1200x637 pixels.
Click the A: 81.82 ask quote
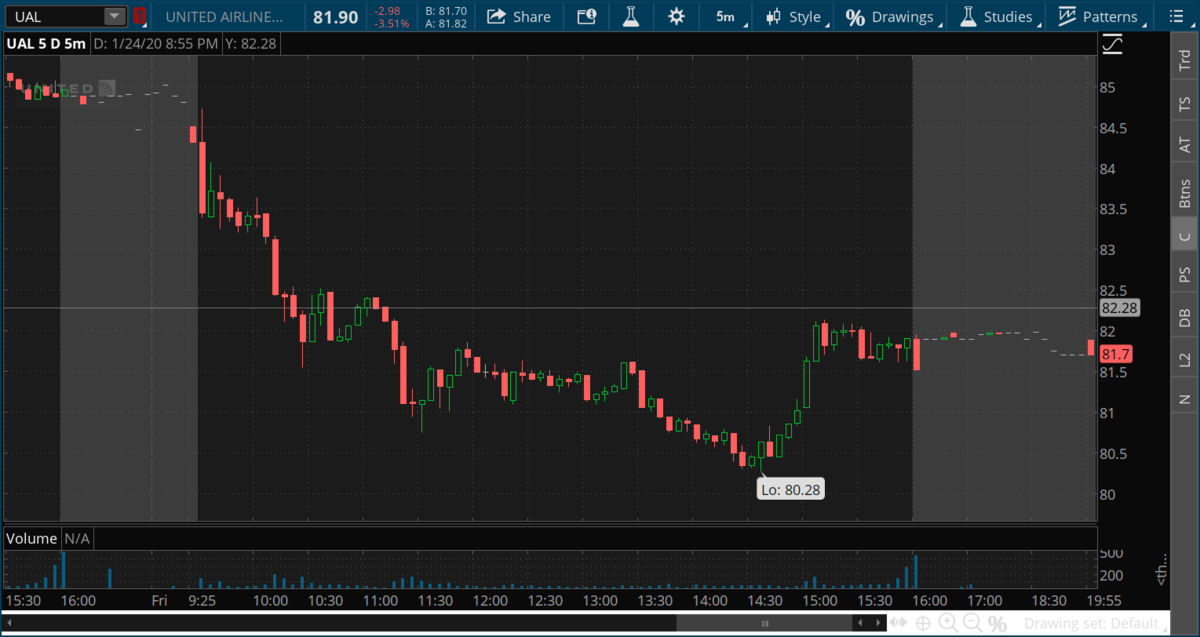pyautogui.click(x=445, y=23)
